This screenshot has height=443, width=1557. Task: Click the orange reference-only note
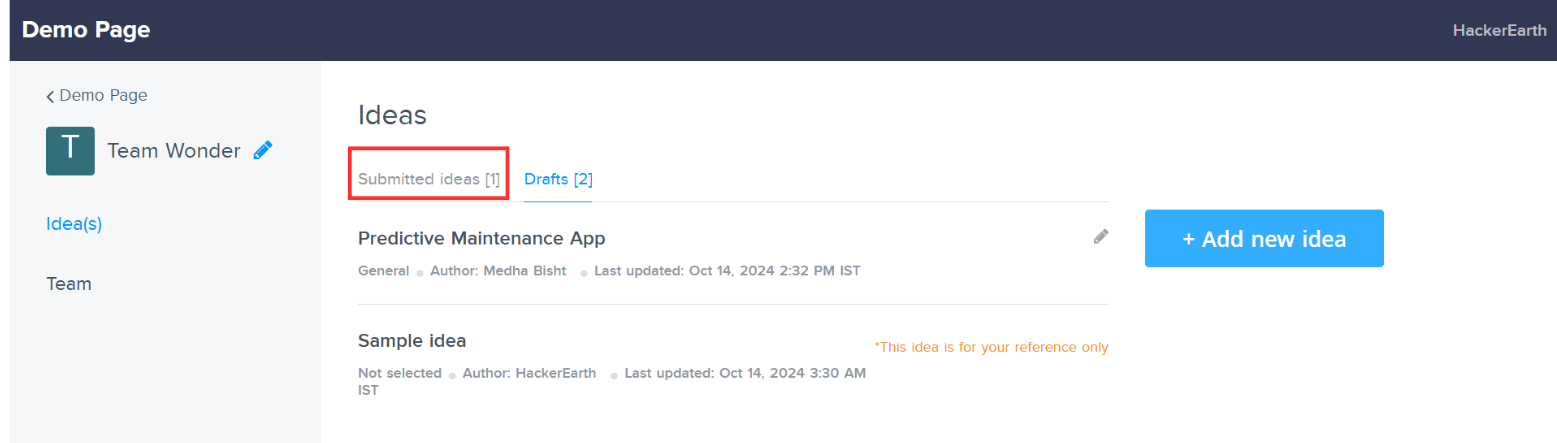point(991,347)
